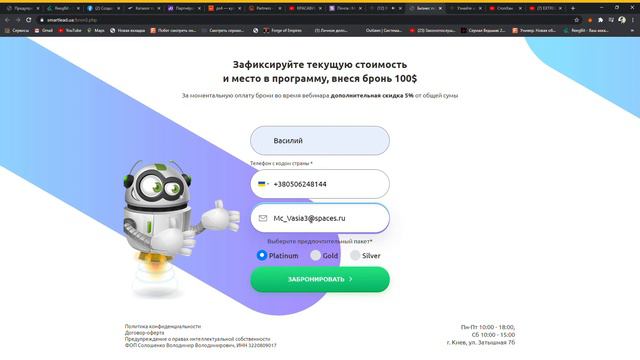Viewport: 640px width, 360px height.
Task: Open a new tab with plus button
Action: pos(573,8)
